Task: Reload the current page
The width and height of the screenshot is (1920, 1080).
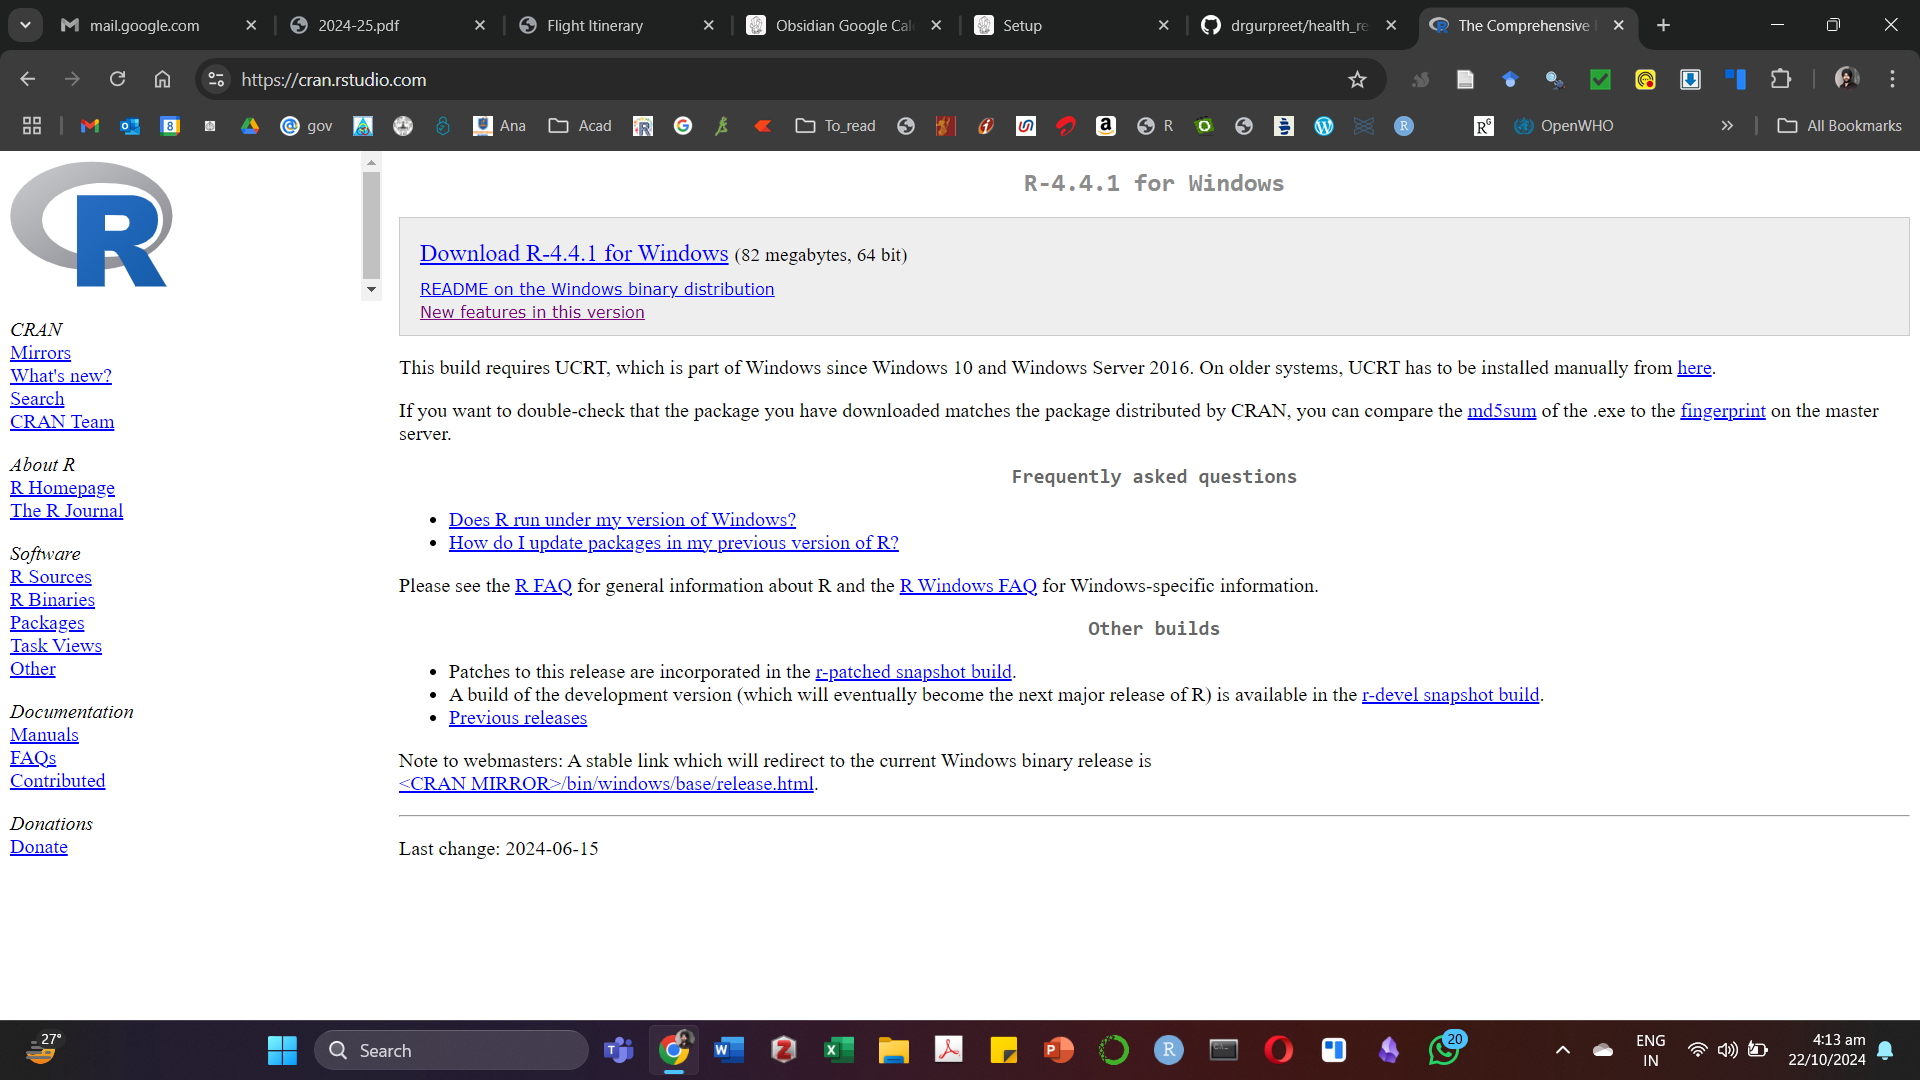Action: (117, 79)
